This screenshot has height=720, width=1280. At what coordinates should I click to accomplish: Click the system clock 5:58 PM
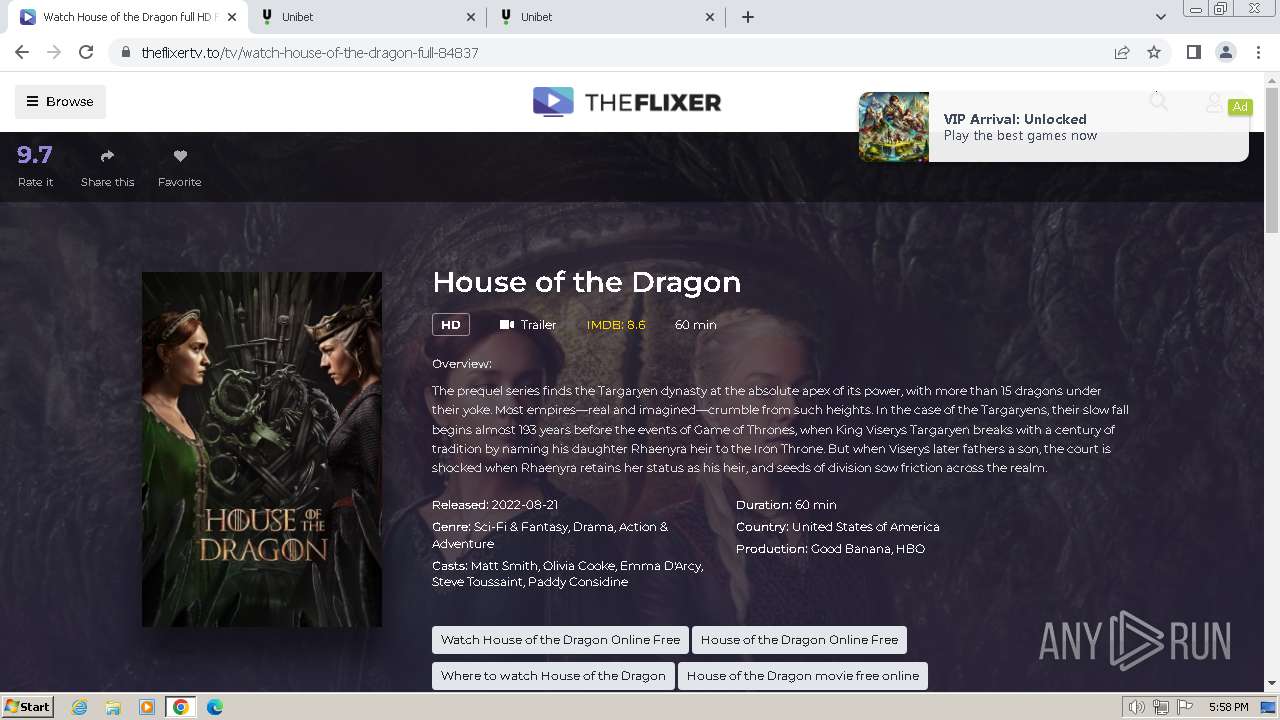point(1228,707)
